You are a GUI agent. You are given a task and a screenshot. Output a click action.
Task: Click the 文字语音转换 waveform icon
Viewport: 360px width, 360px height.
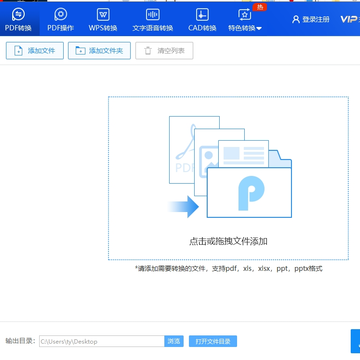153,14
